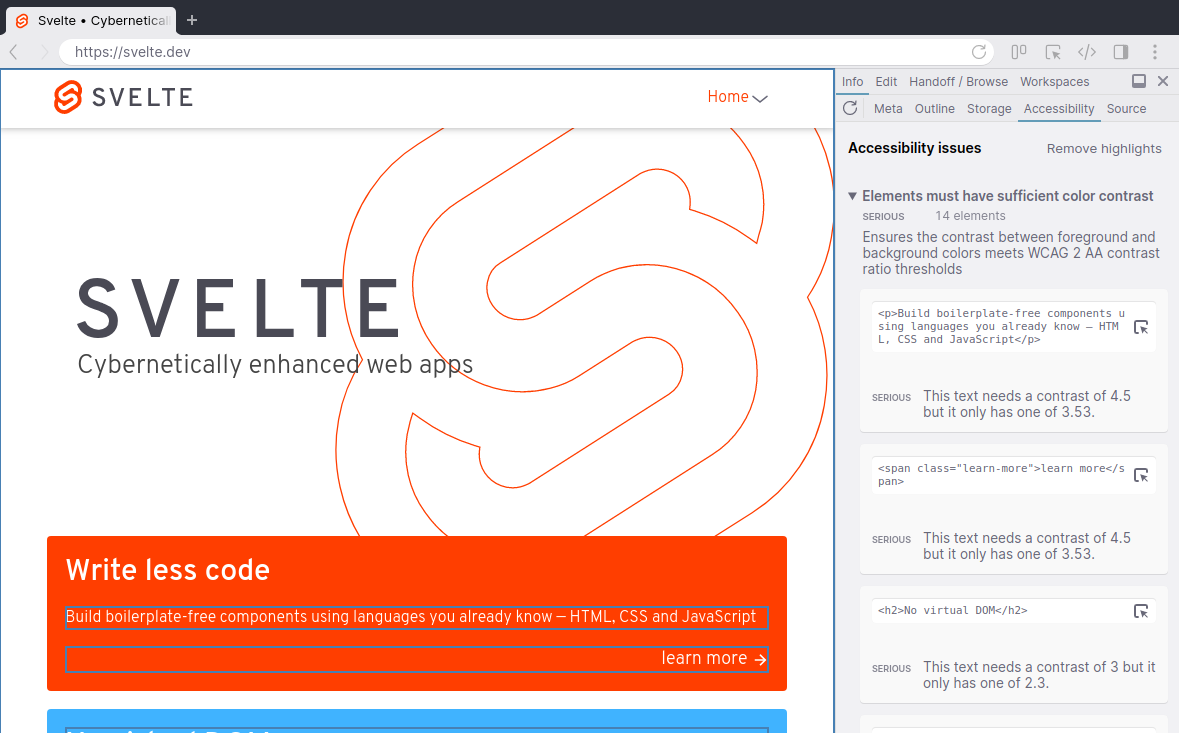Image resolution: width=1179 pixels, height=733 pixels.
Task: Open the code view icon in toolbar
Action: click(x=1087, y=52)
